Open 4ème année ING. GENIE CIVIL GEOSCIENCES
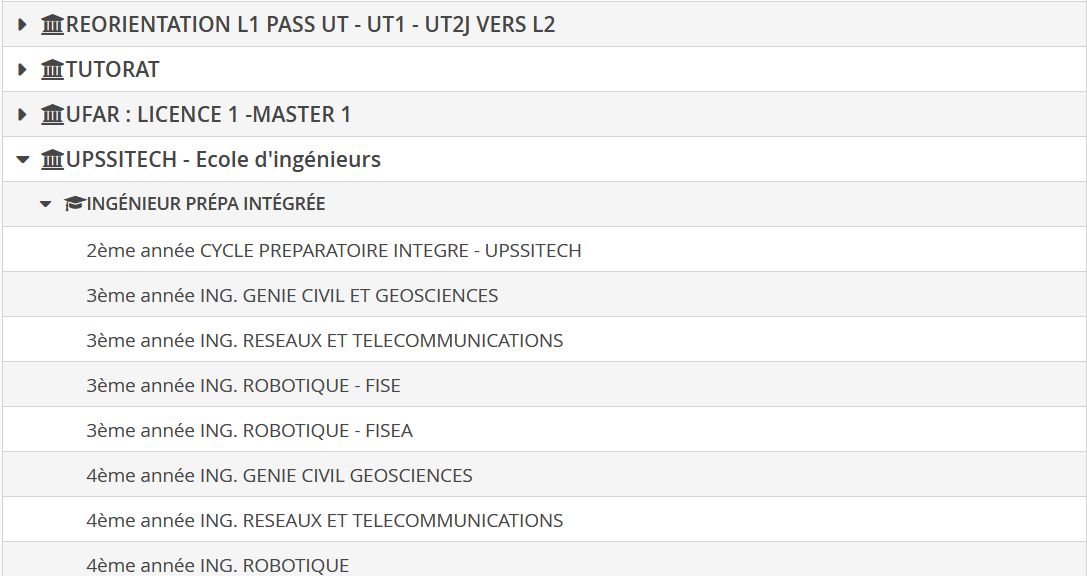 (279, 476)
